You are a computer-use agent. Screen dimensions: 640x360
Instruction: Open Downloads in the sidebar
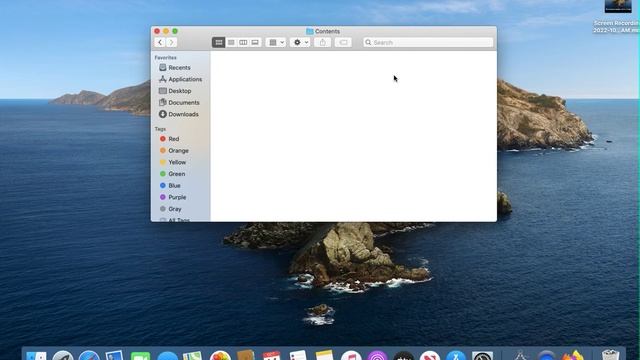pos(180,114)
